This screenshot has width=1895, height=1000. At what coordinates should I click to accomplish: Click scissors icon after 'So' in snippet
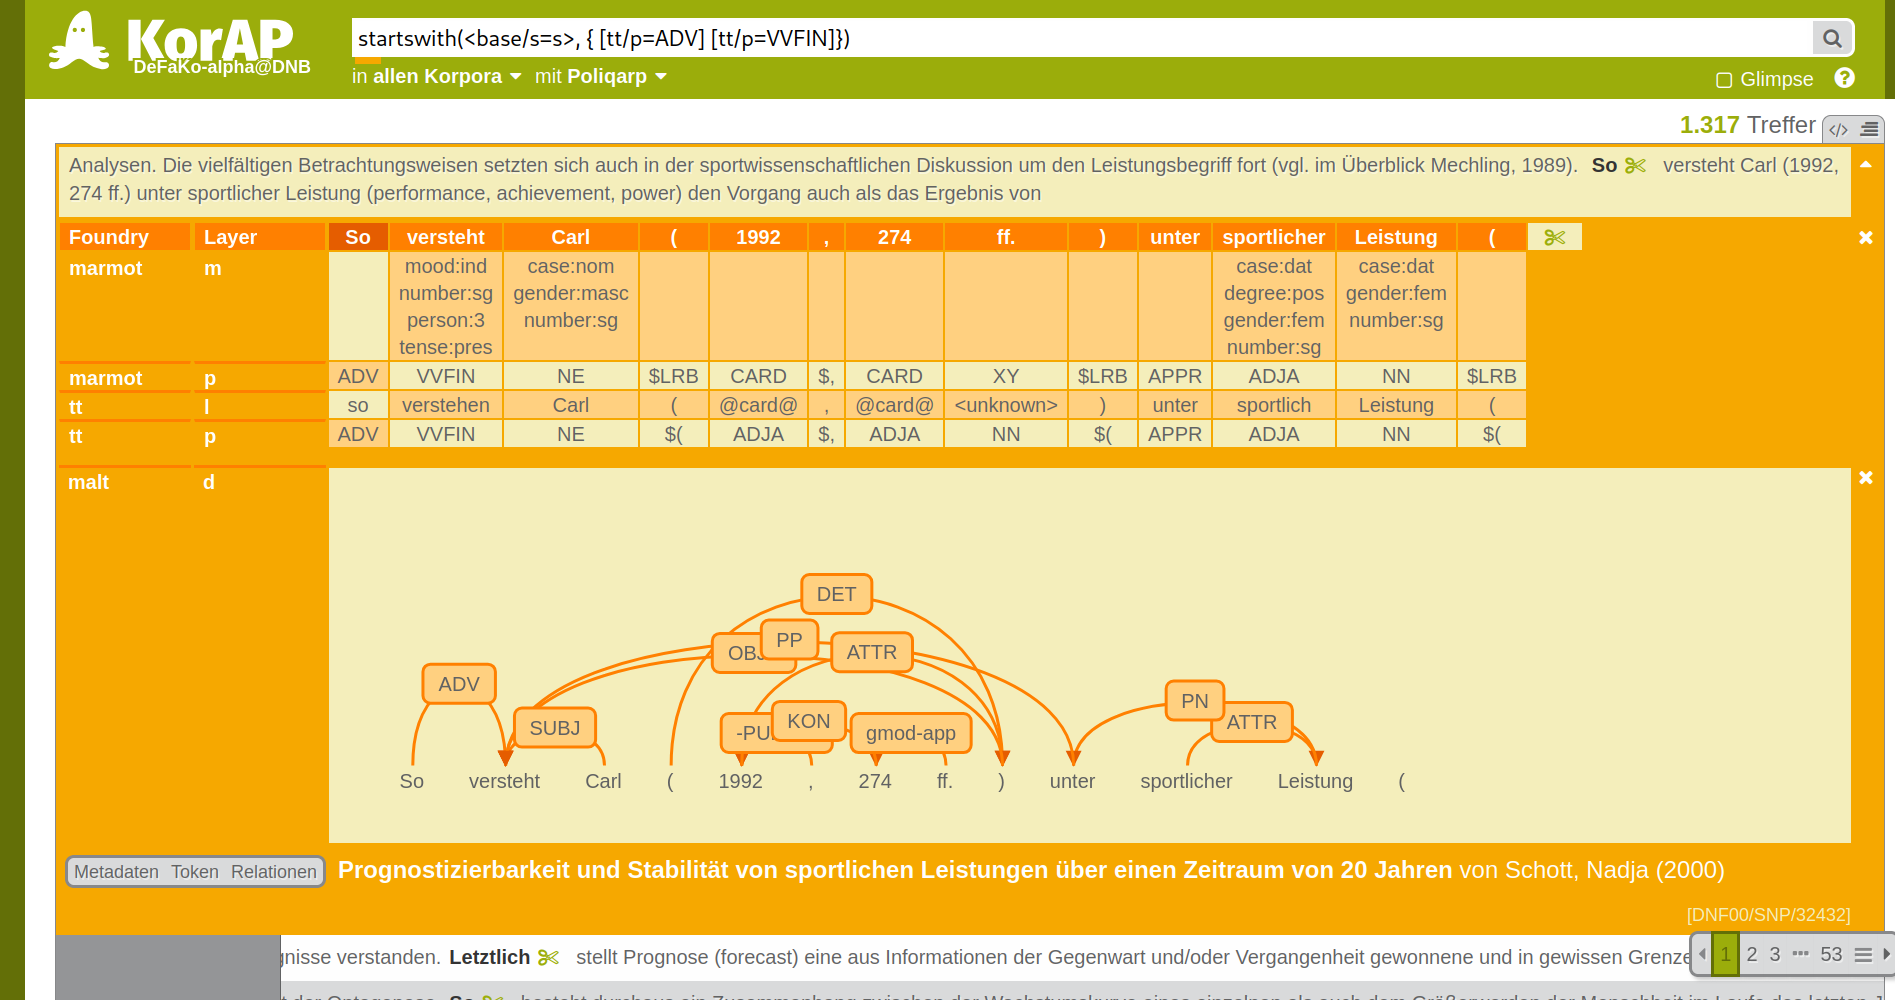[x=1636, y=166]
